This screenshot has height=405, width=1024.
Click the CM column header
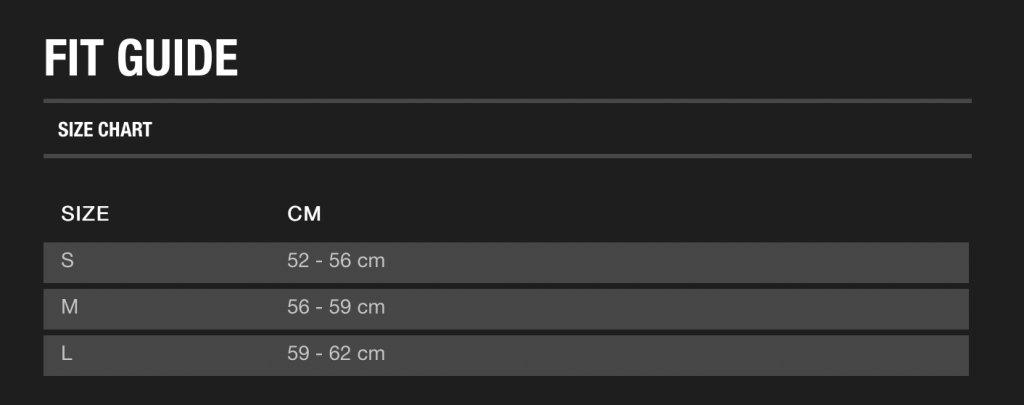[304, 214]
